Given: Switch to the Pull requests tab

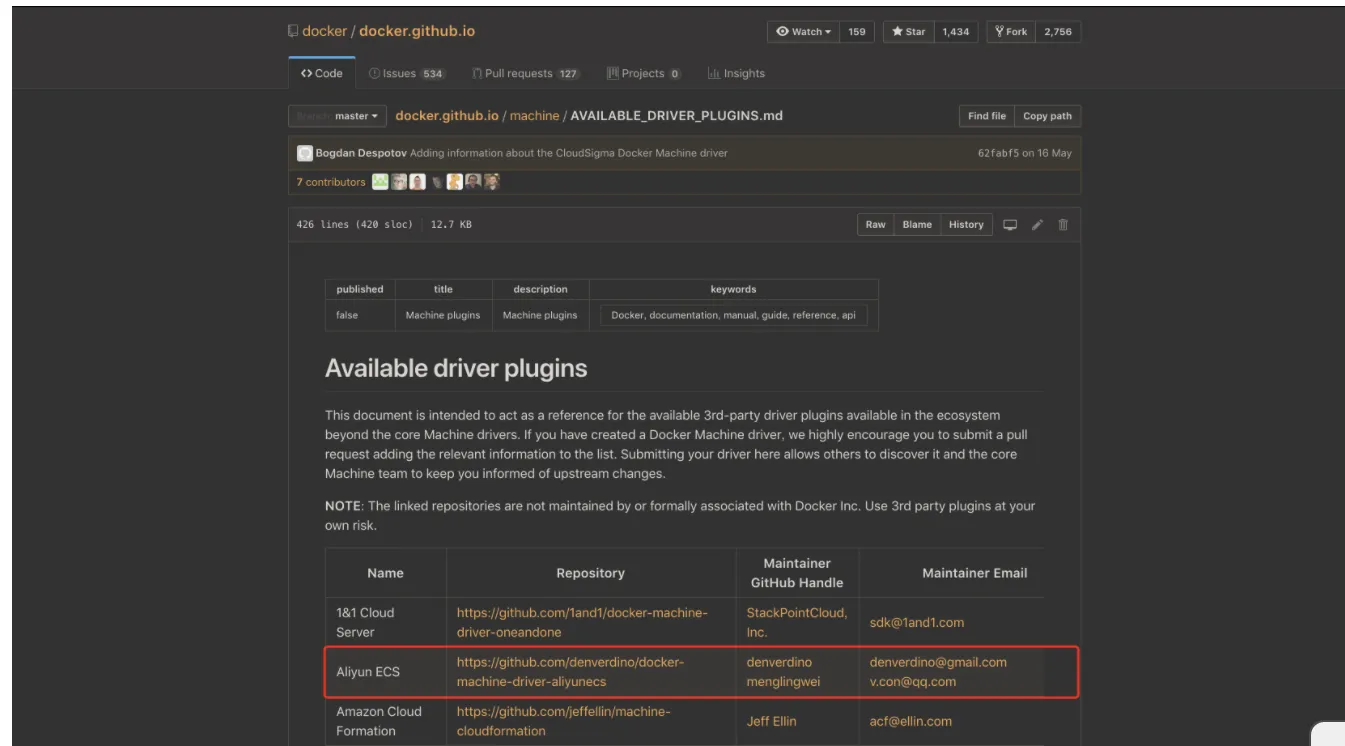Looking at the screenshot, I should 526,73.
